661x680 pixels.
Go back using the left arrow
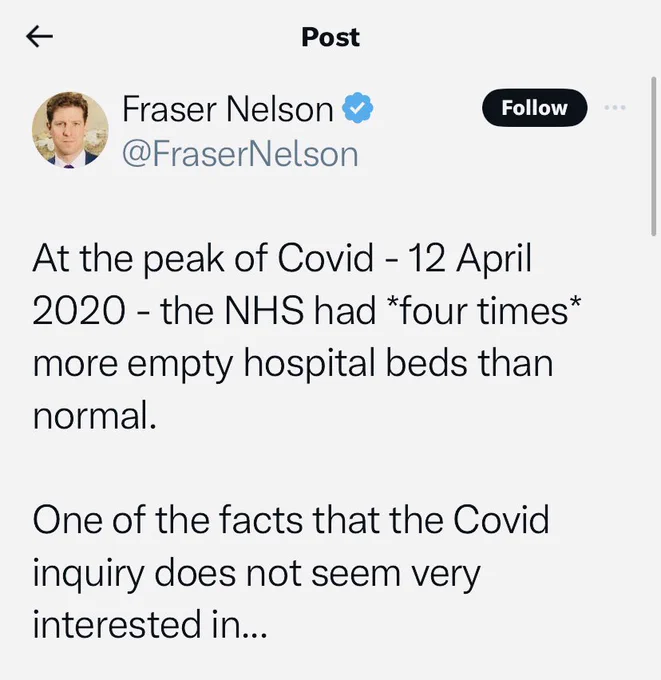[x=39, y=36]
